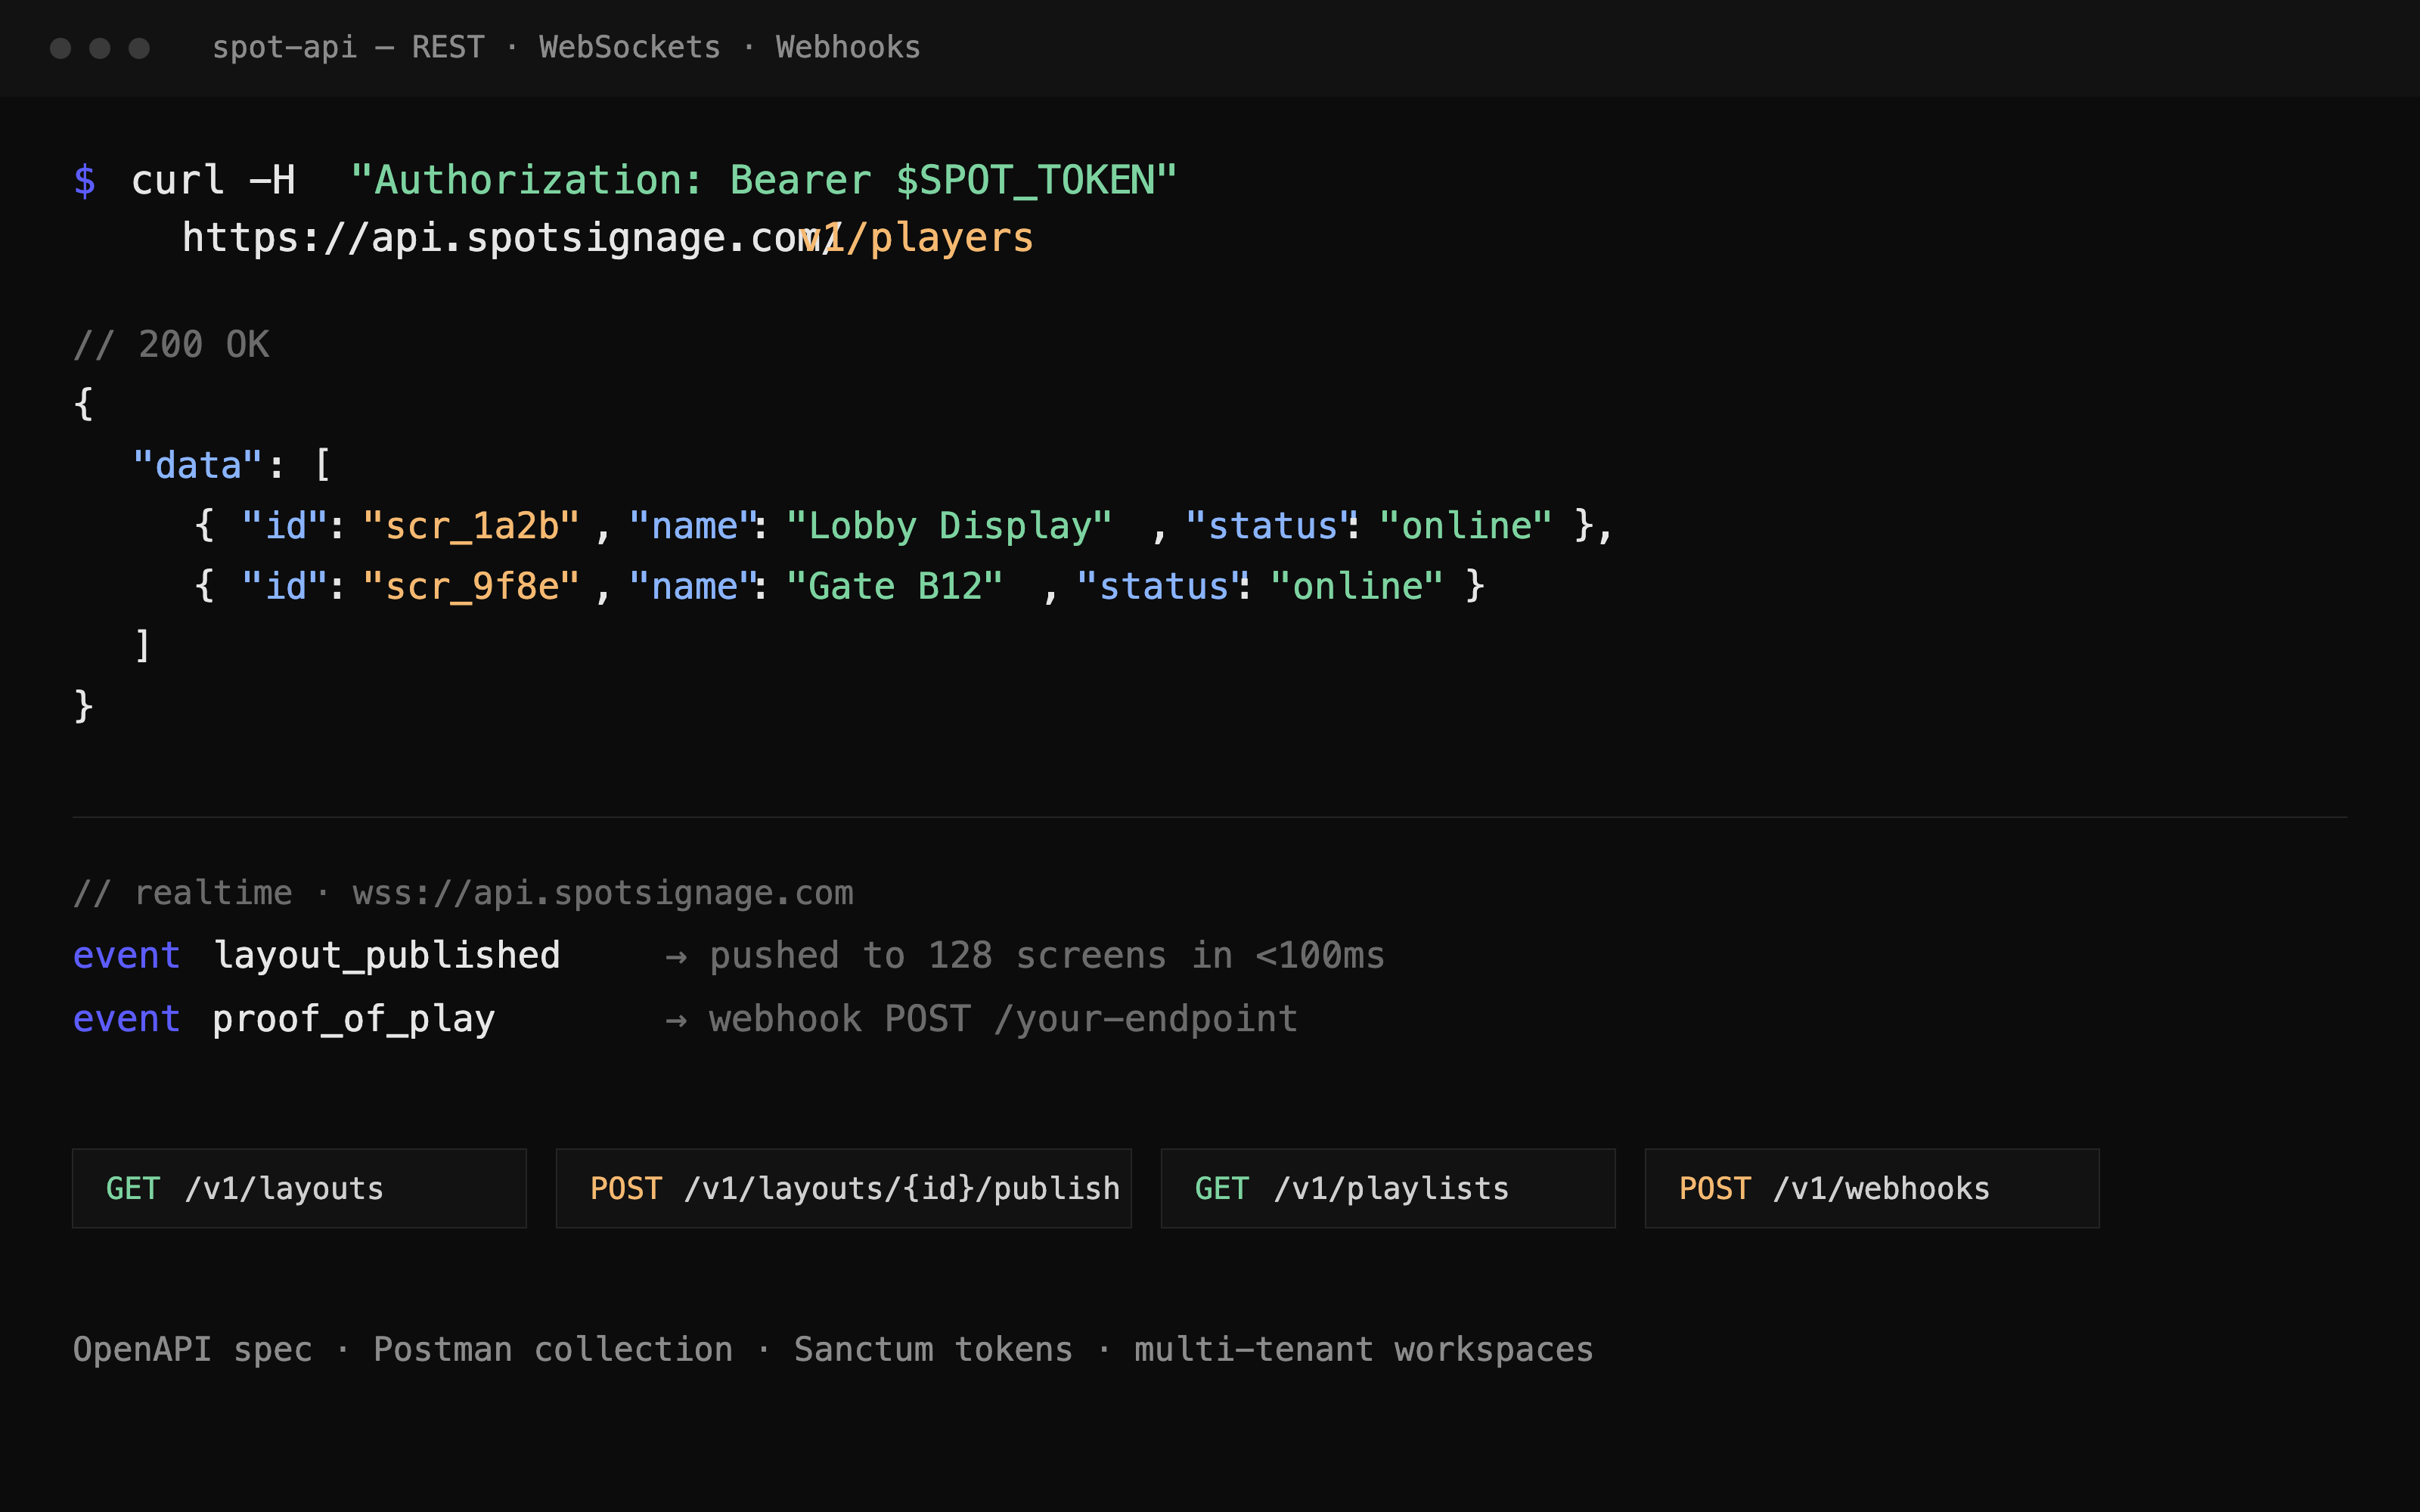
Task: Click the "Lobby Display" name value
Action: pos(949,526)
